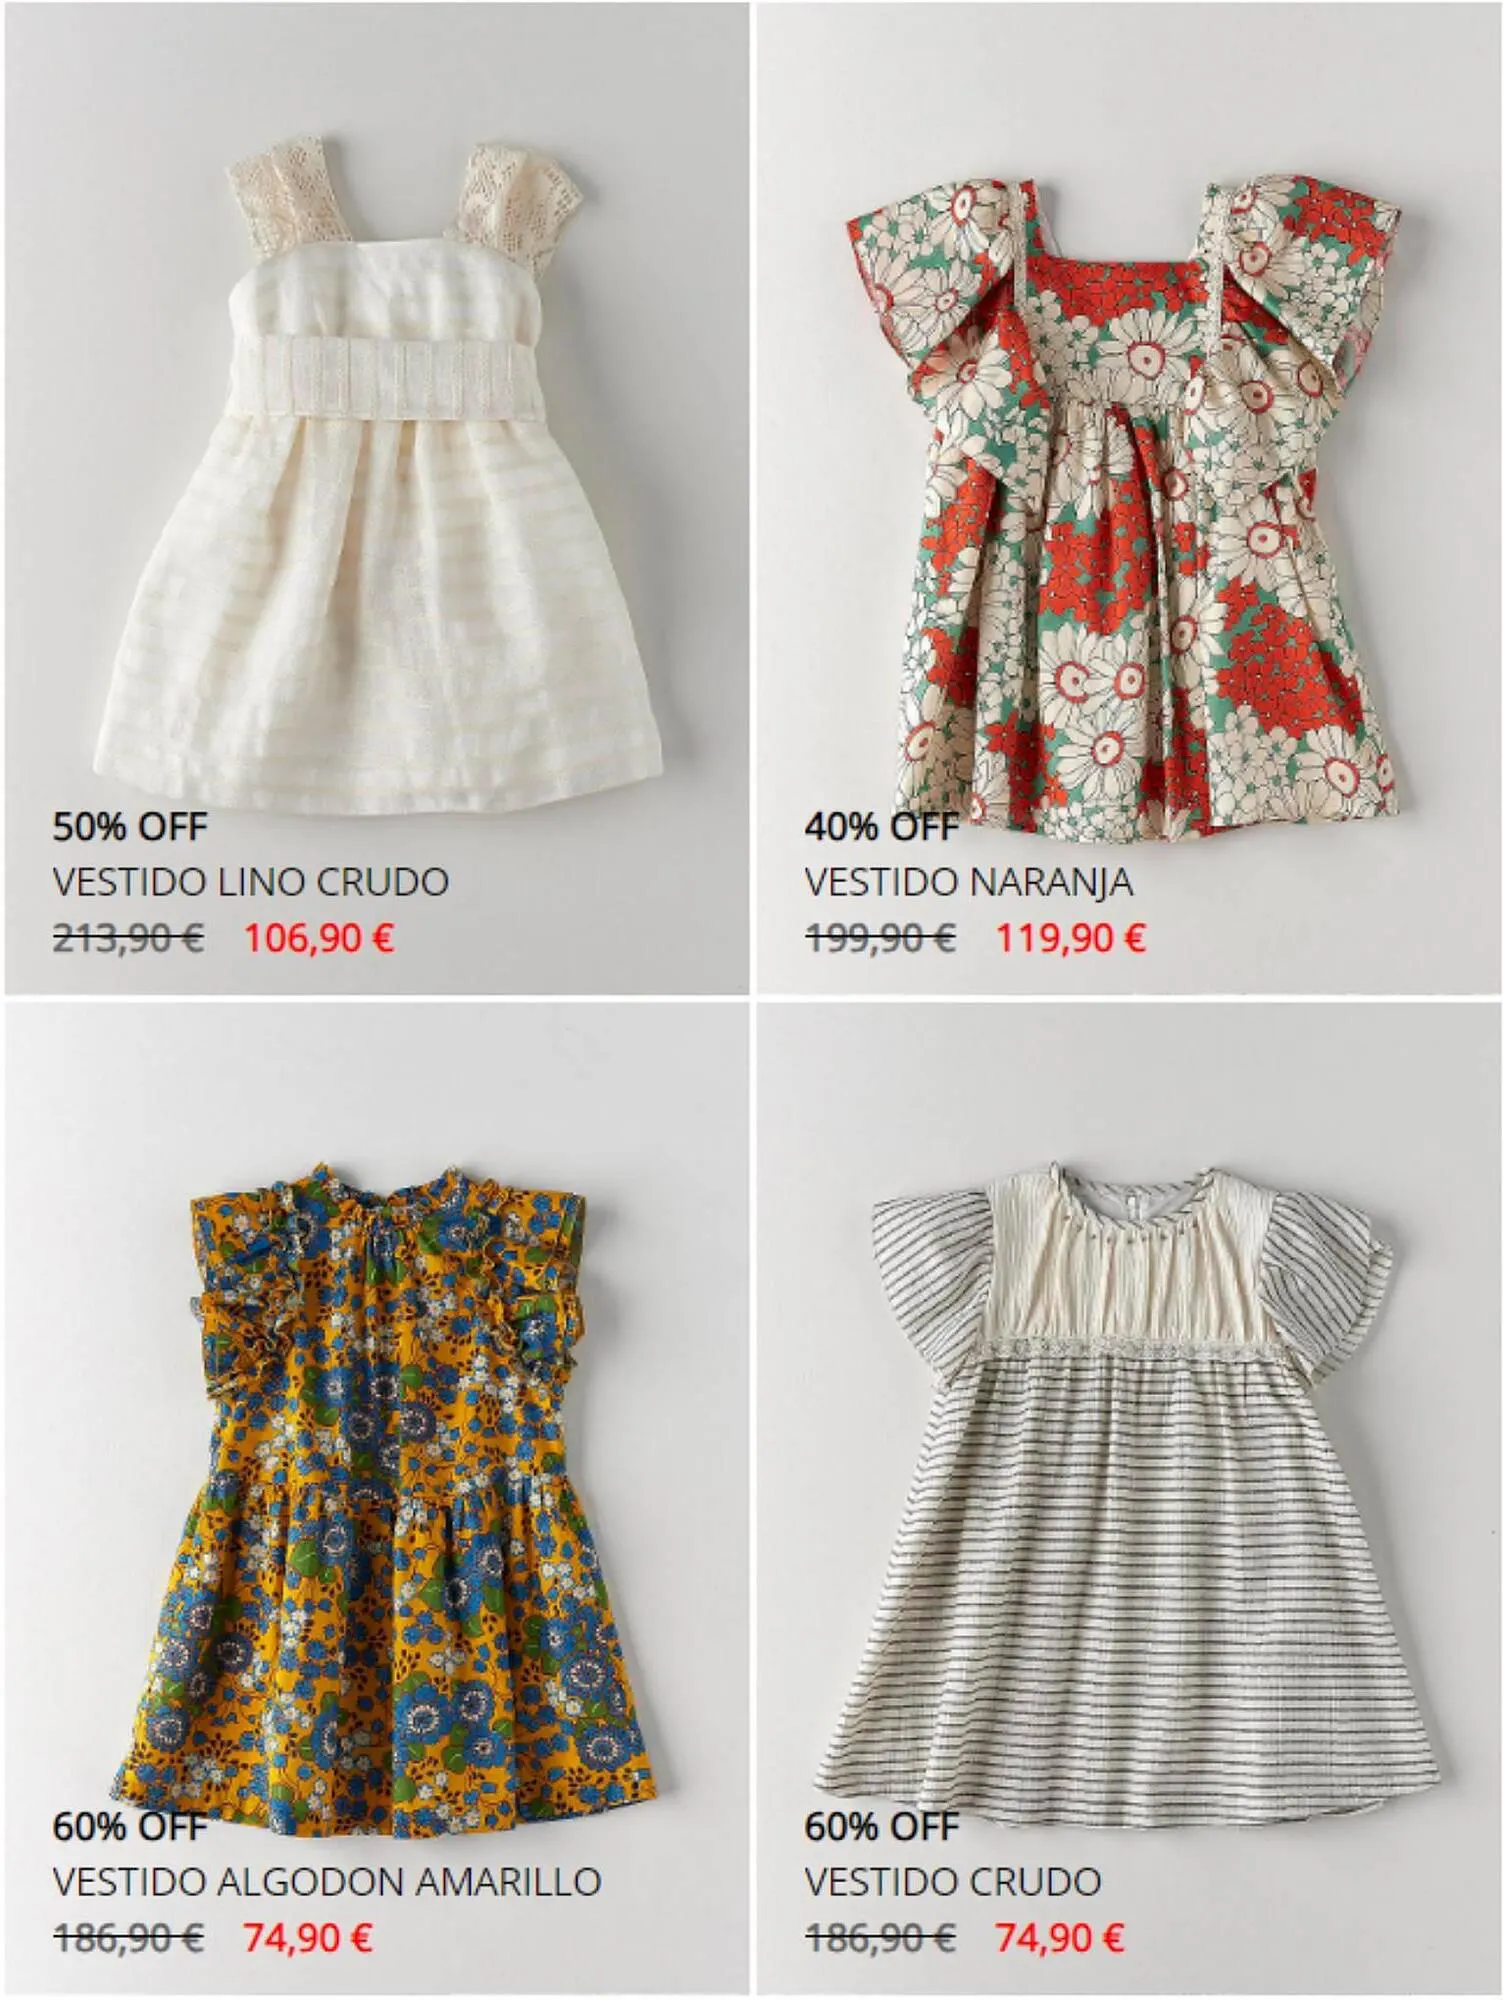Image resolution: width=1503 pixels, height=2000 pixels.
Task: Click the sale price 106,90 €
Action: tap(320, 938)
